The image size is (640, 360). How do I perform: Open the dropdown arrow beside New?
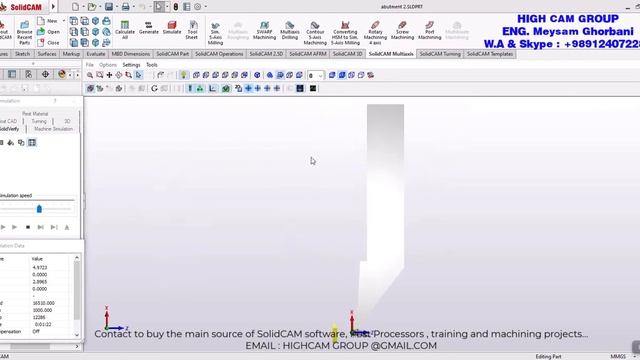pos(64,21)
